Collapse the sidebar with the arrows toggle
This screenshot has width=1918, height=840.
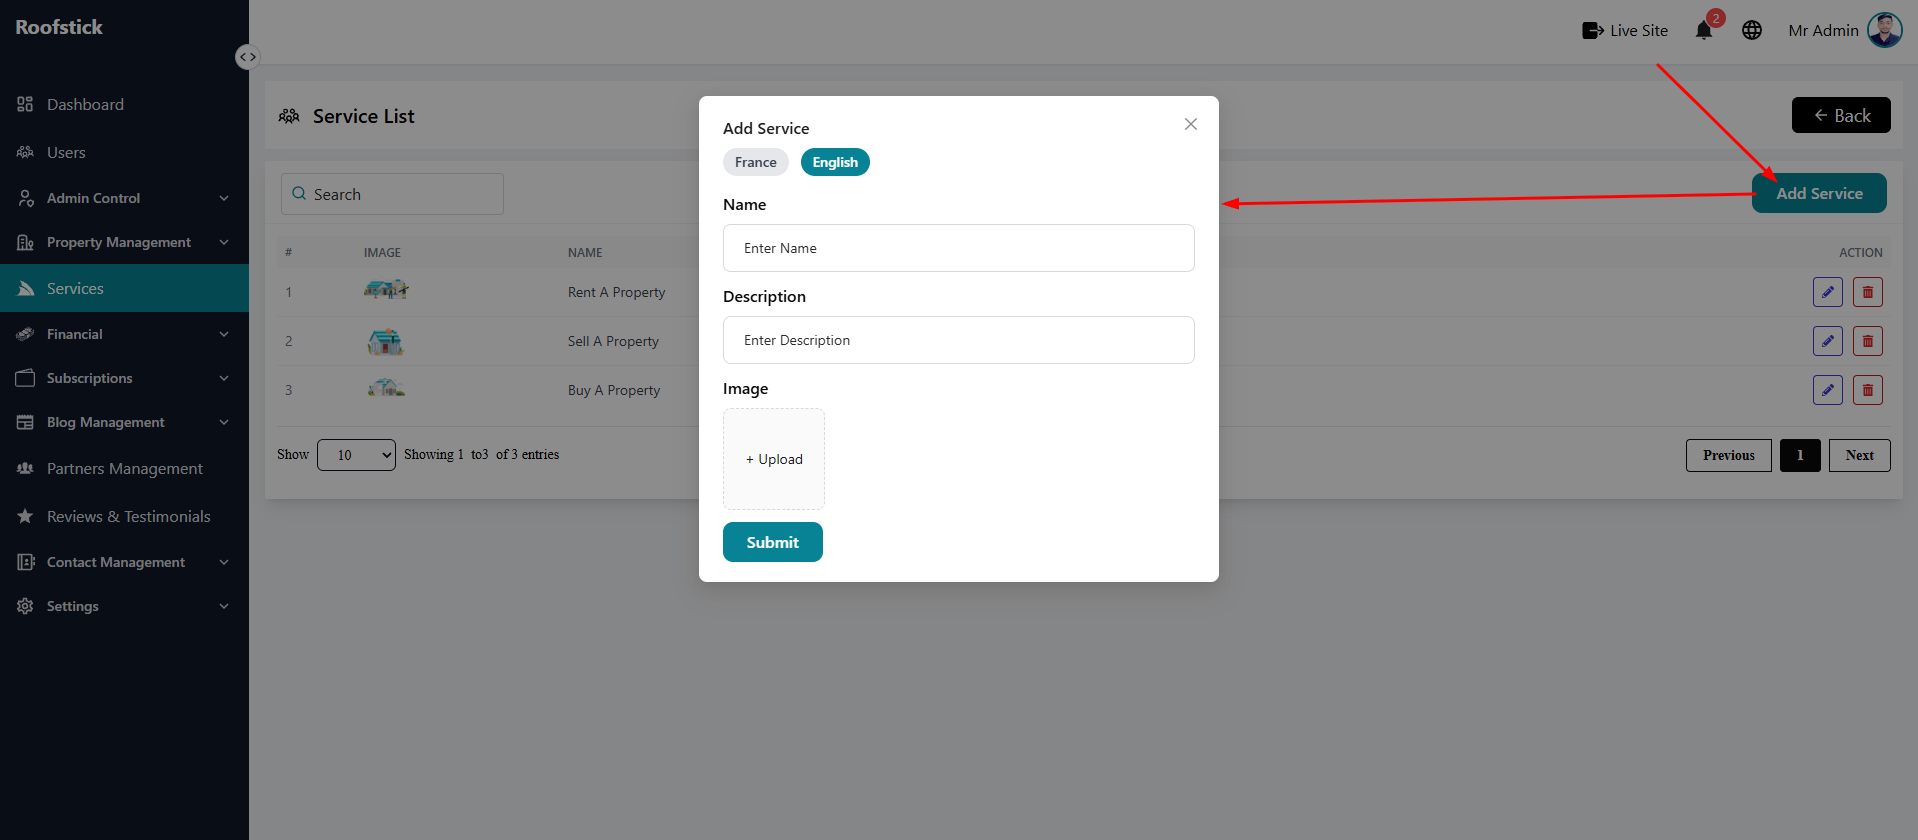[x=247, y=57]
